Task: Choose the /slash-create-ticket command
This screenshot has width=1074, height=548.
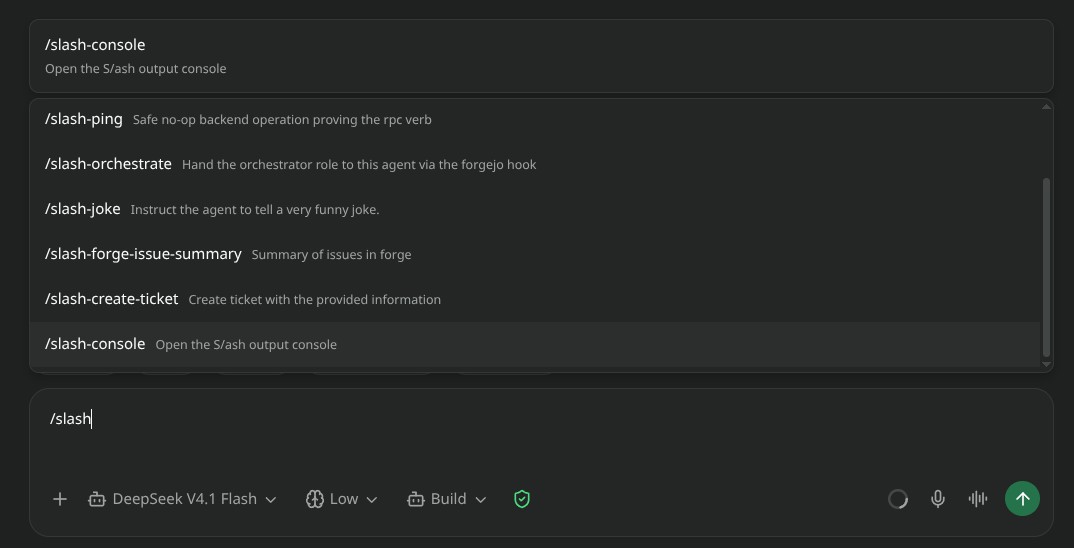Action: tap(535, 299)
